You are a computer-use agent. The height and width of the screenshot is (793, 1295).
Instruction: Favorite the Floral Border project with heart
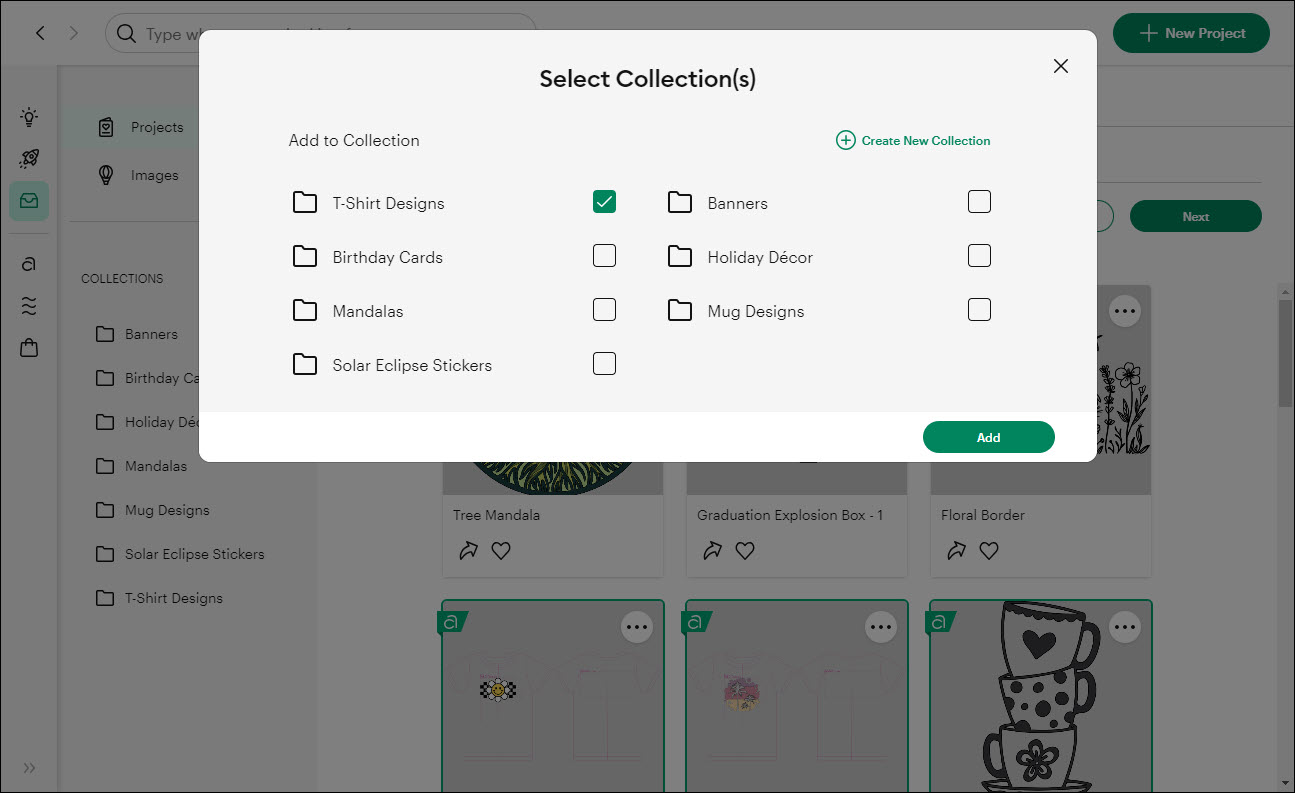(989, 550)
